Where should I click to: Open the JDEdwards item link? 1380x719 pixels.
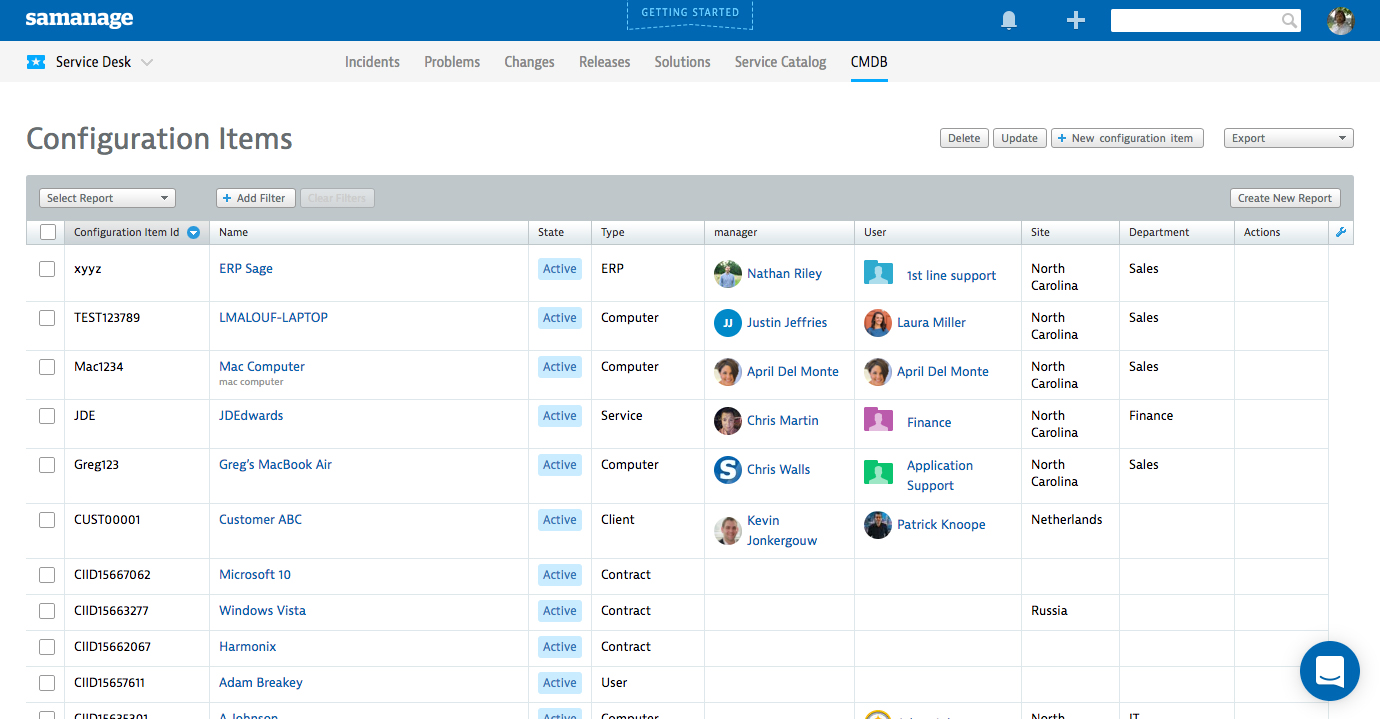251,416
